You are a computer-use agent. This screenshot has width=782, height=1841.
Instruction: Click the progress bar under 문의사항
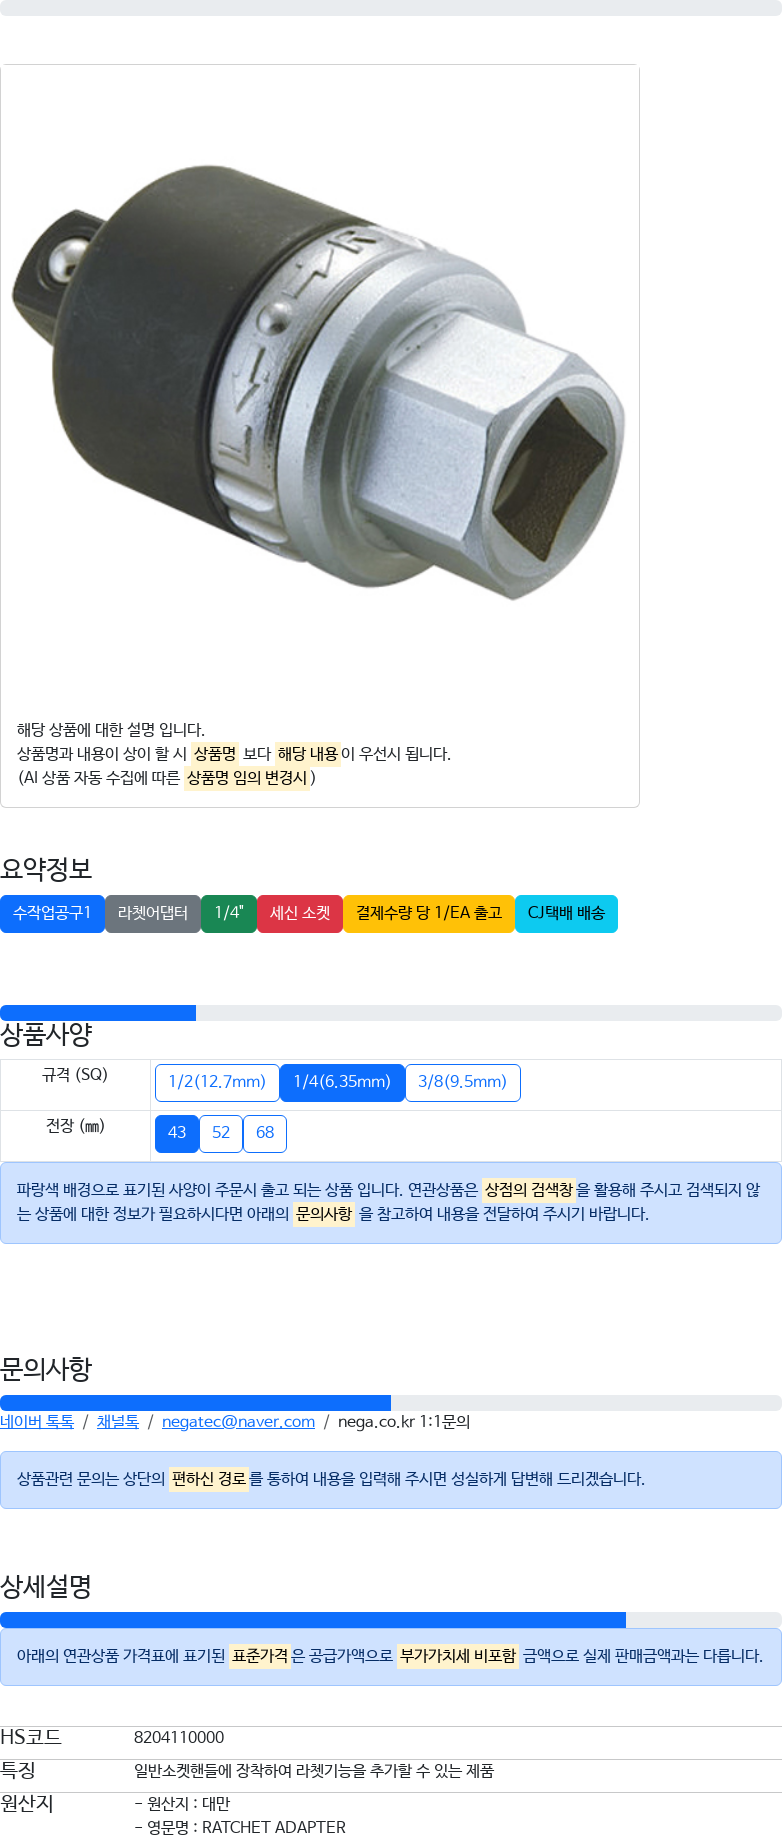pyautogui.click(x=391, y=1403)
